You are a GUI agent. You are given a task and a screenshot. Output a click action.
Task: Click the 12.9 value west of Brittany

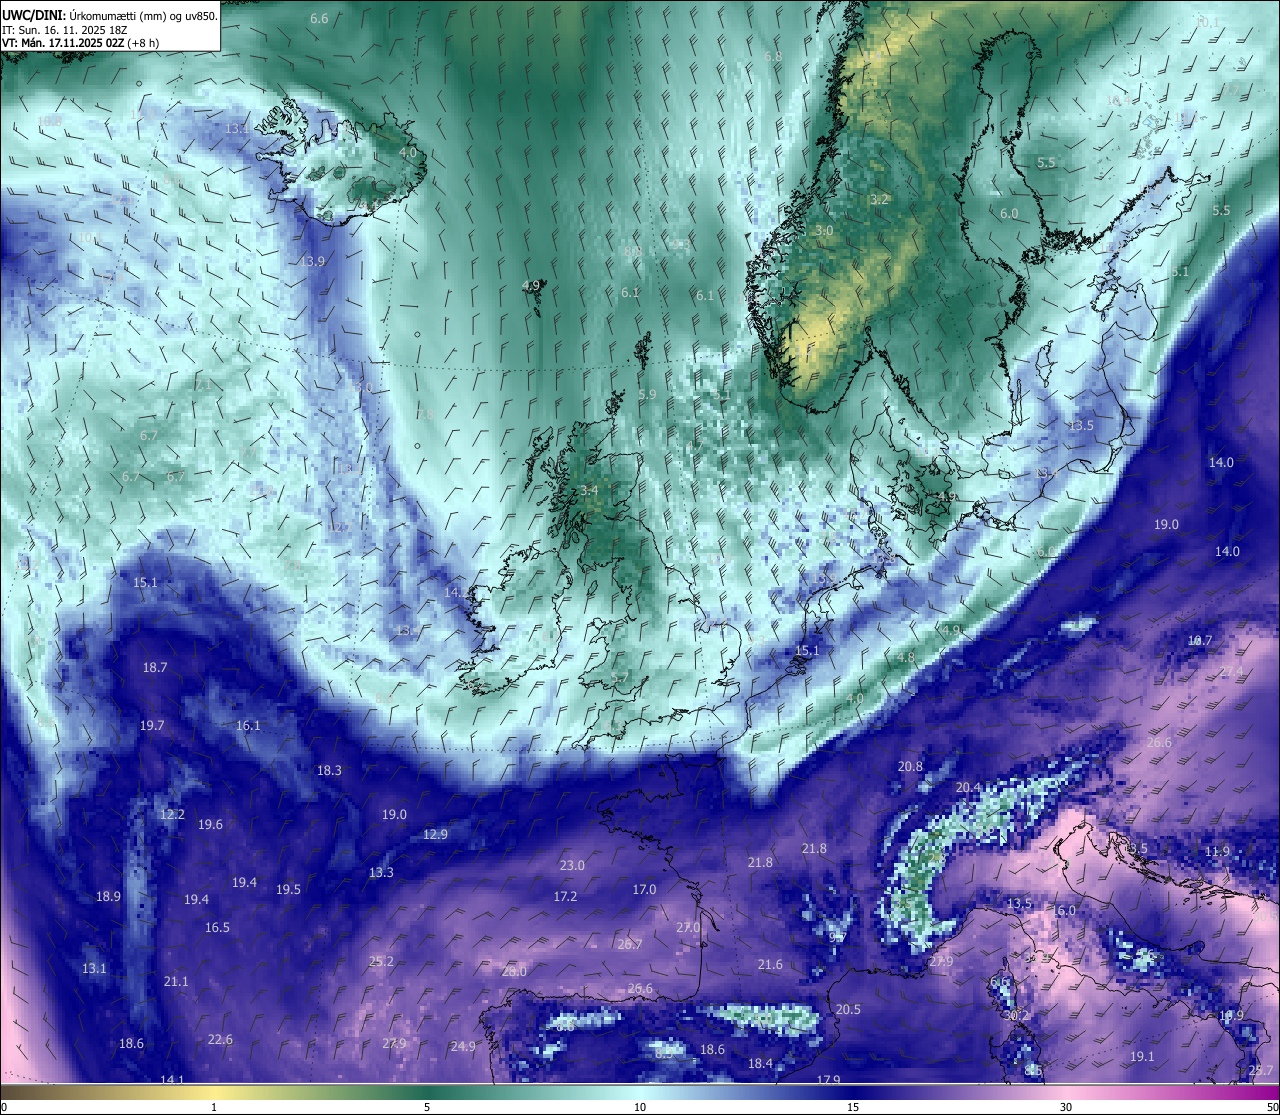tap(435, 835)
